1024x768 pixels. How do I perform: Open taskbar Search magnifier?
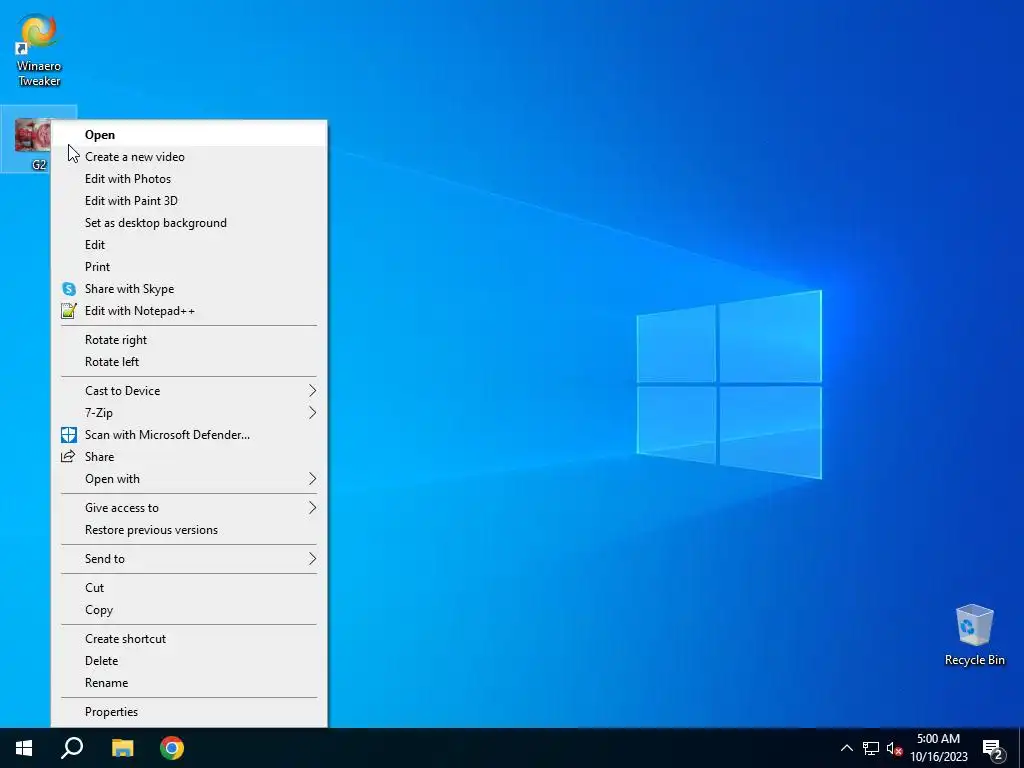(x=72, y=748)
